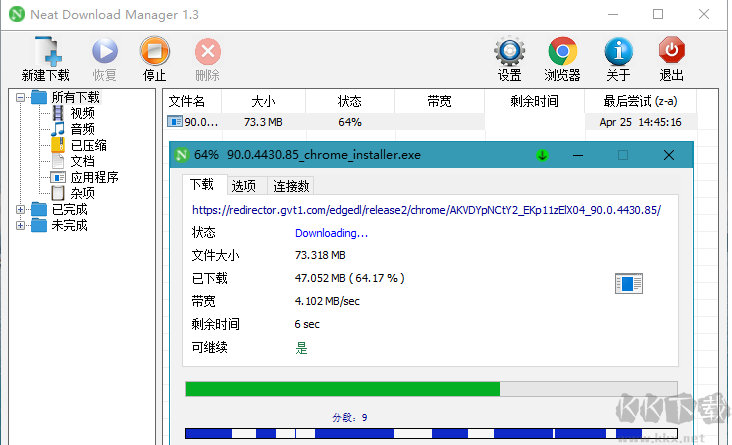Click the N logo in download dialog title
Screen dimensions: 732x445
(x=182, y=155)
